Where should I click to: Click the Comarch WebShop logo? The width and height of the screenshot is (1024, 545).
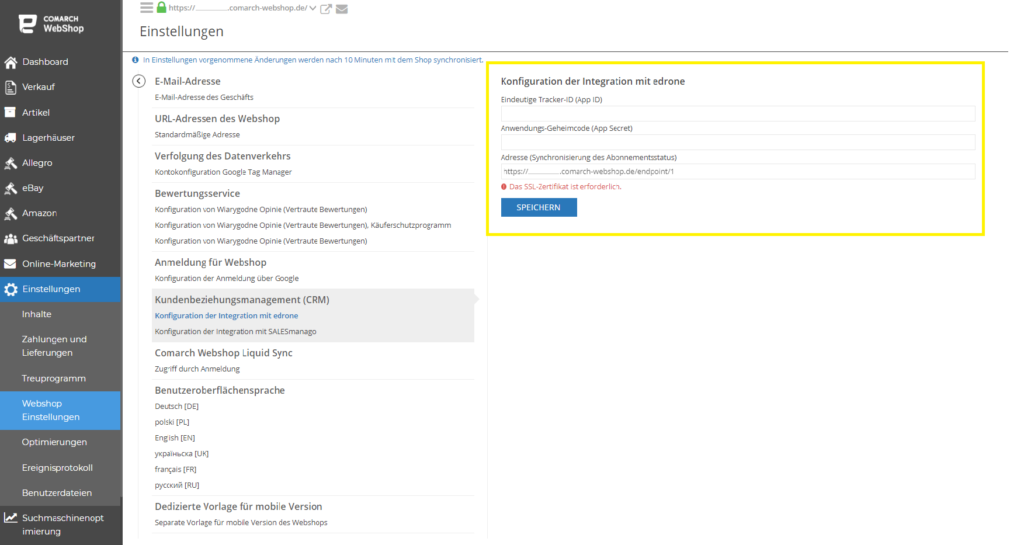pos(51,24)
